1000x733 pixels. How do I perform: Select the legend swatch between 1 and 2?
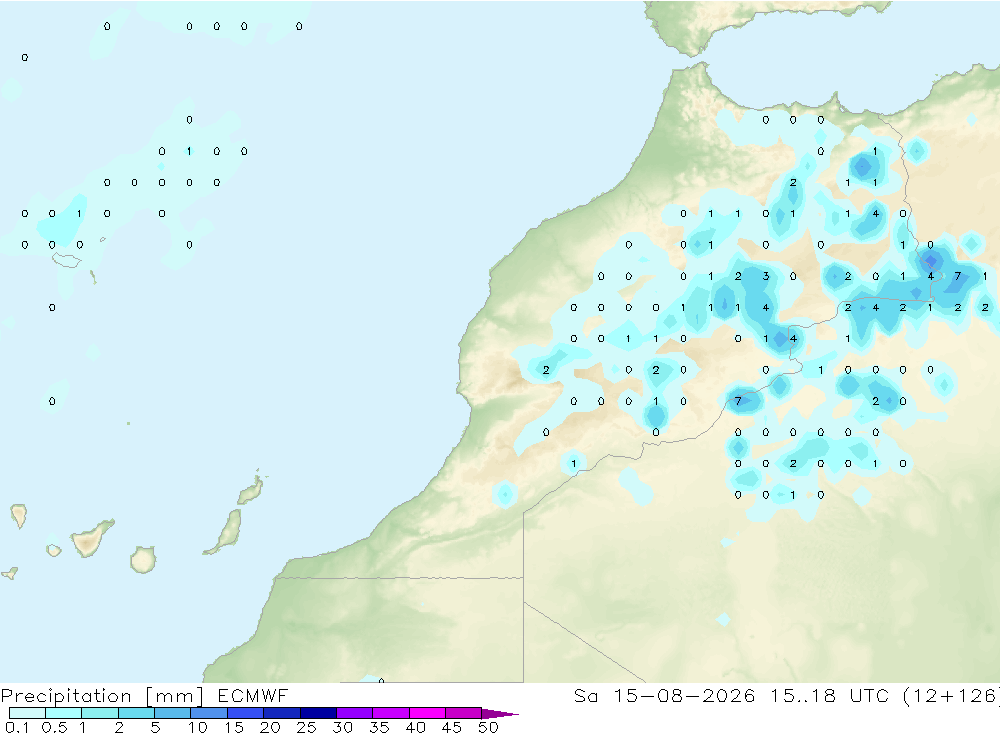(99, 713)
